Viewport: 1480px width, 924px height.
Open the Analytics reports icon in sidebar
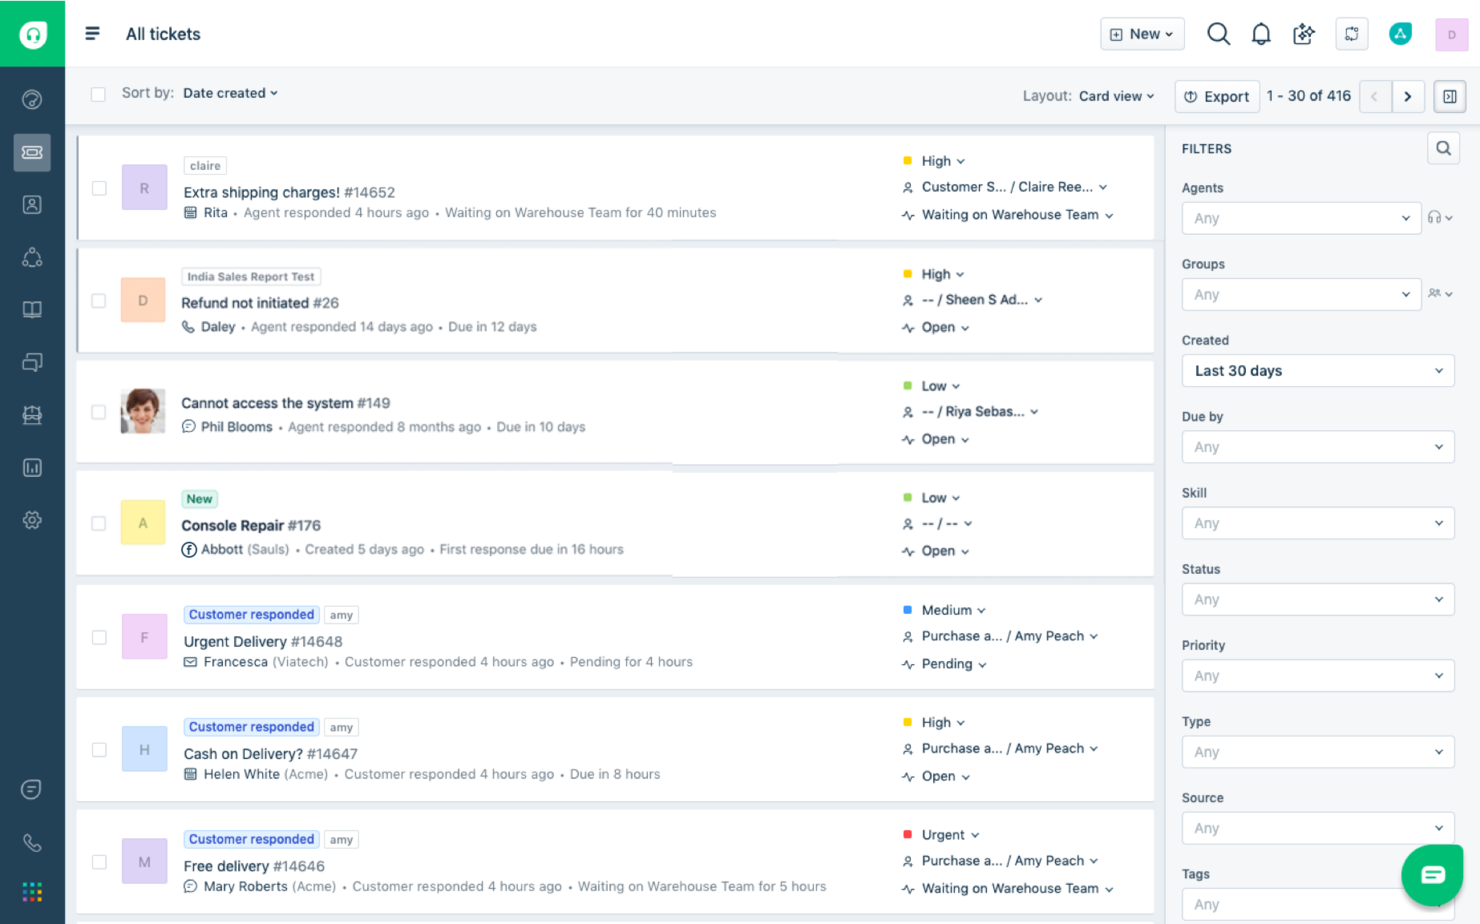[x=32, y=467]
